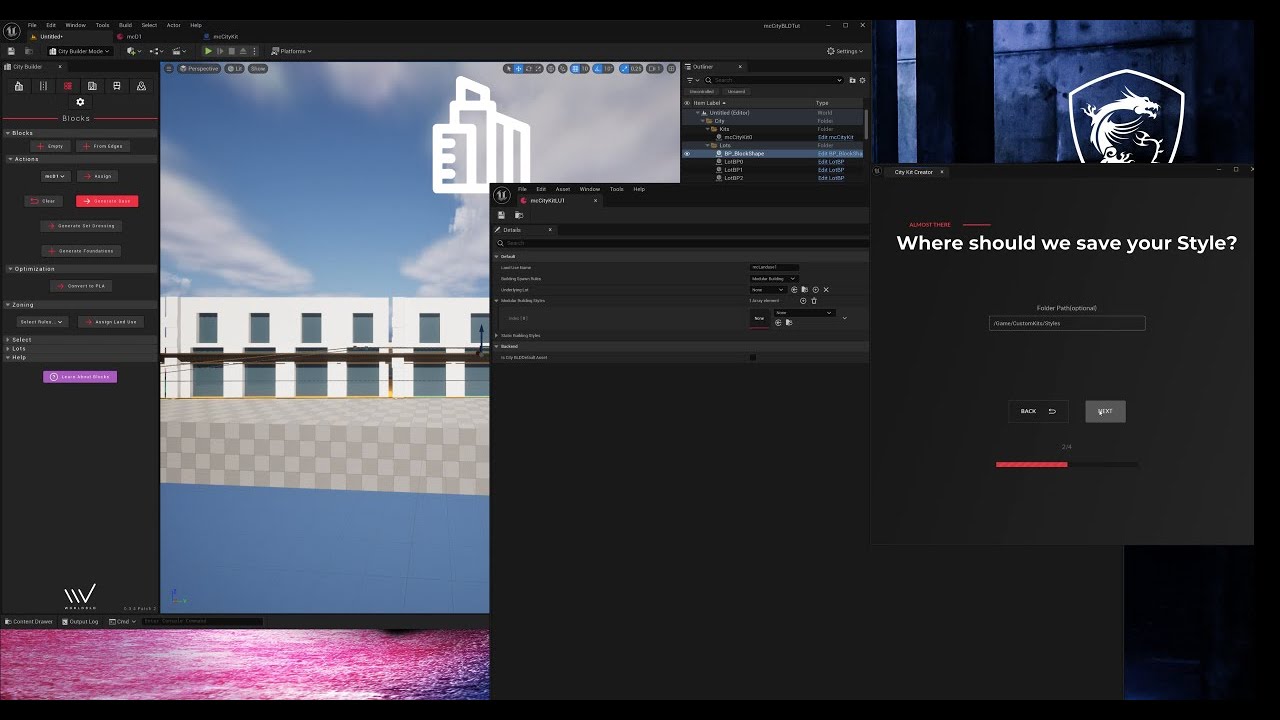Click NEXT in City Kit Creator

1105,411
